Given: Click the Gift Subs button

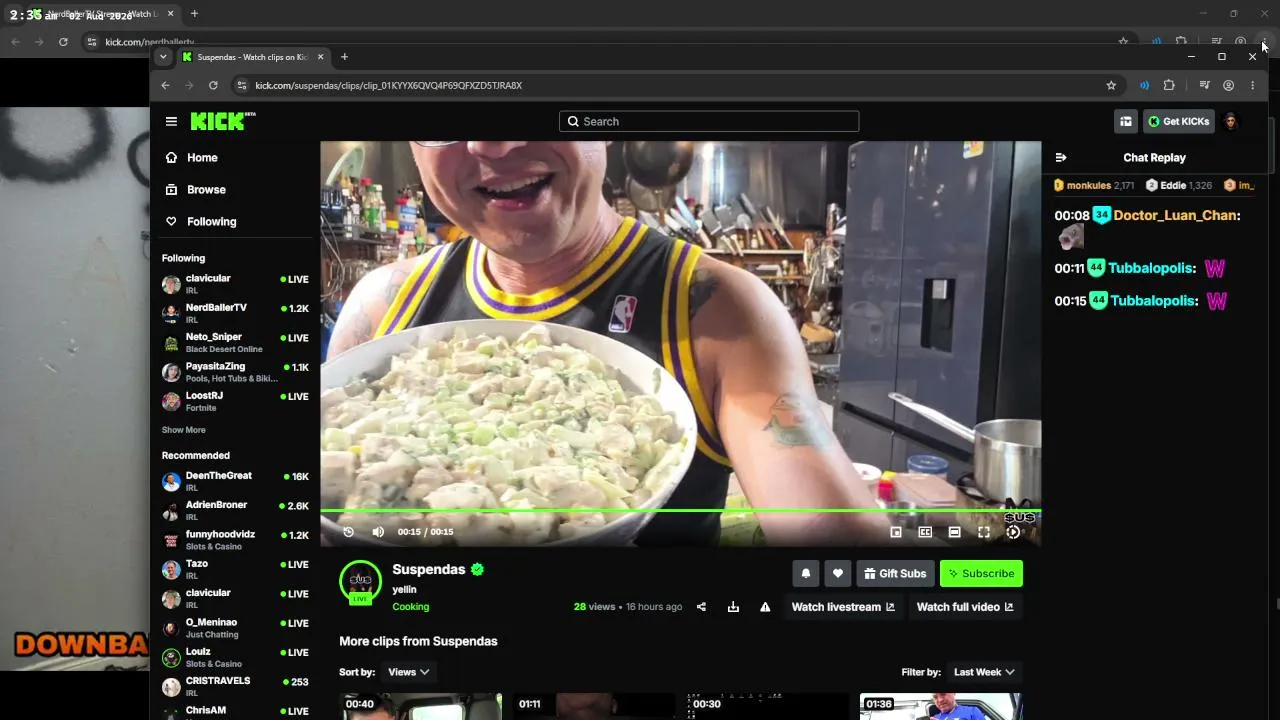Looking at the screenshot, I should [x=895, y=573].
